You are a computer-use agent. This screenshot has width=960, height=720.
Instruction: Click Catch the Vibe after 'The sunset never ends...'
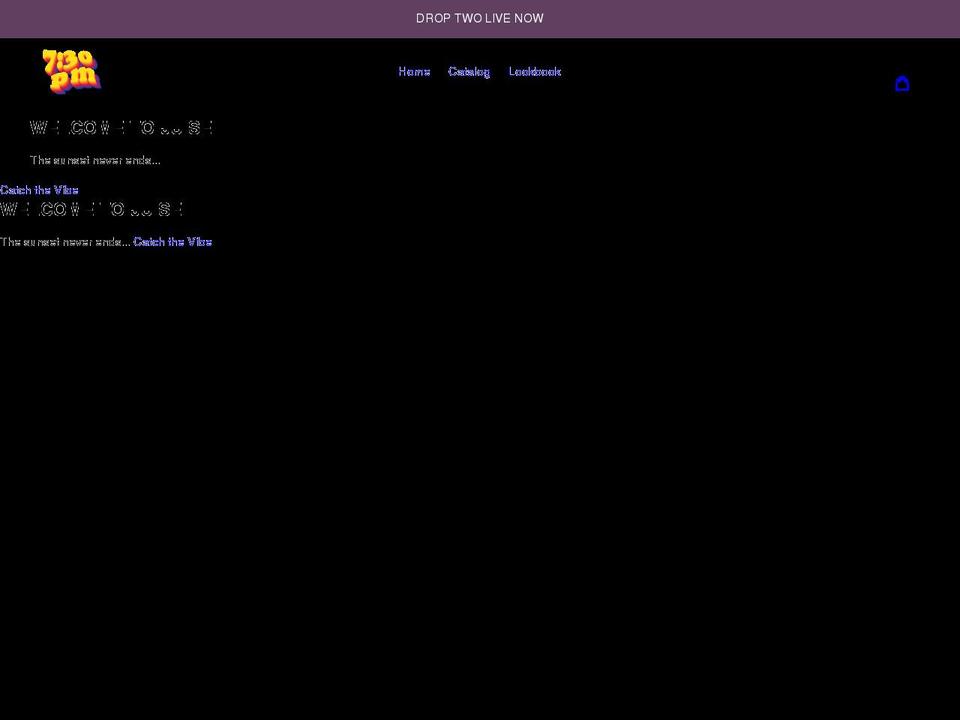173,242
